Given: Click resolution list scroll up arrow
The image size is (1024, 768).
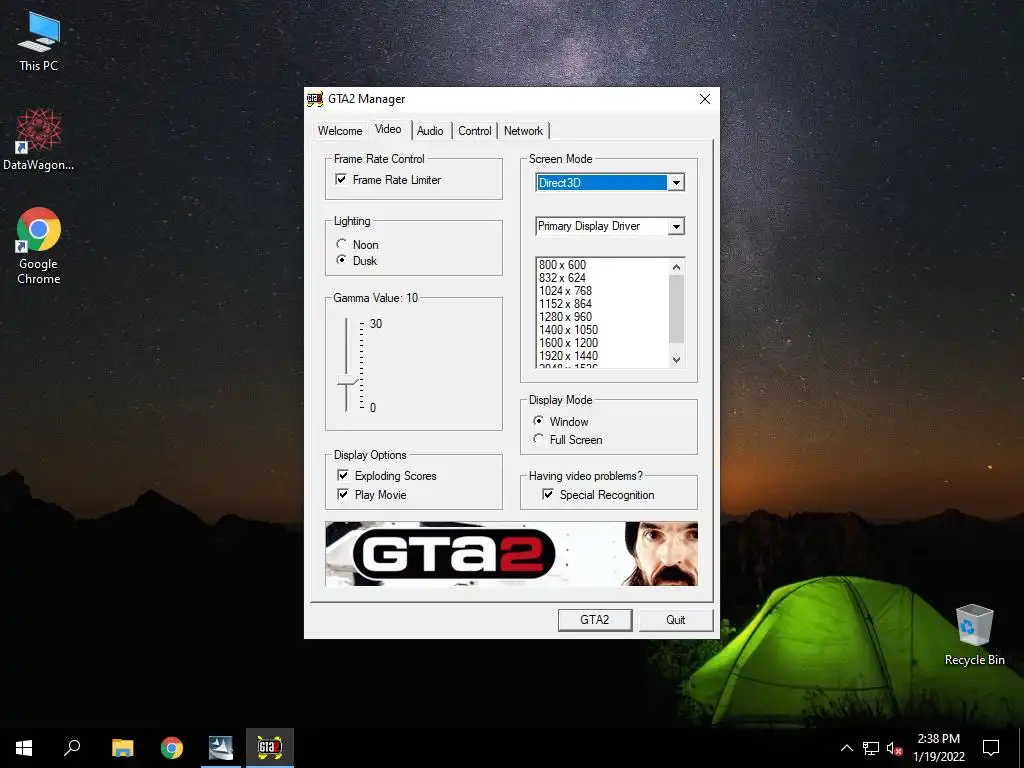Looking at the screenshot, I should click(676, 266).
